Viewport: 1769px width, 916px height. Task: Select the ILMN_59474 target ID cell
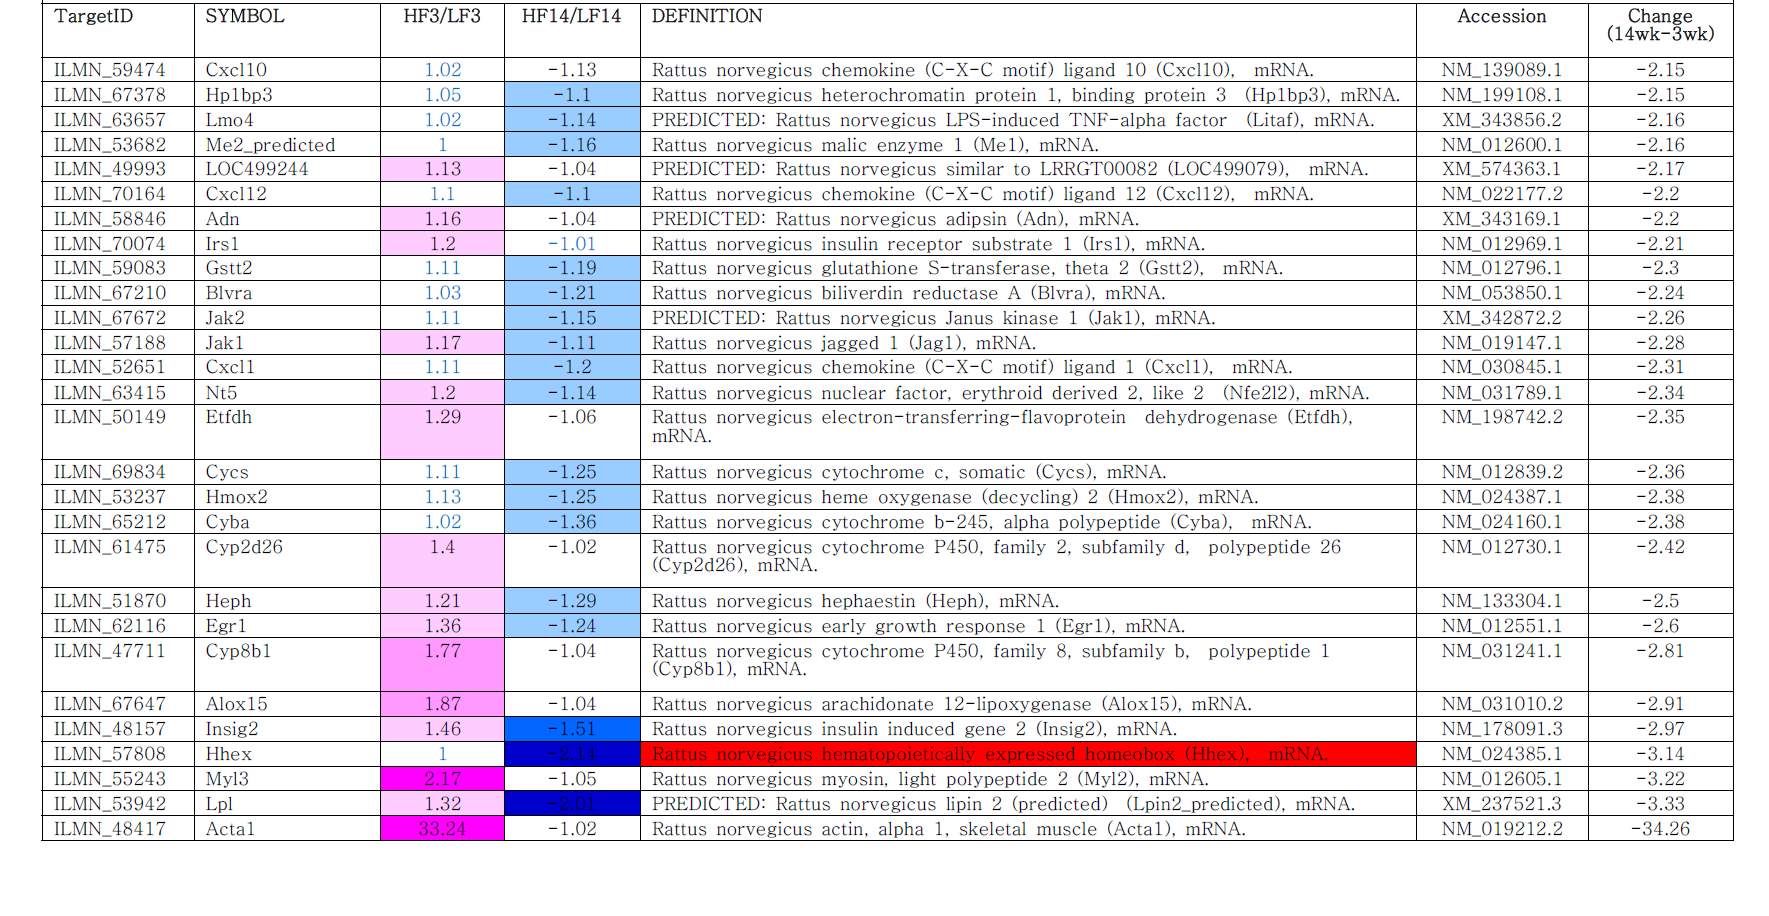(118, 70)
